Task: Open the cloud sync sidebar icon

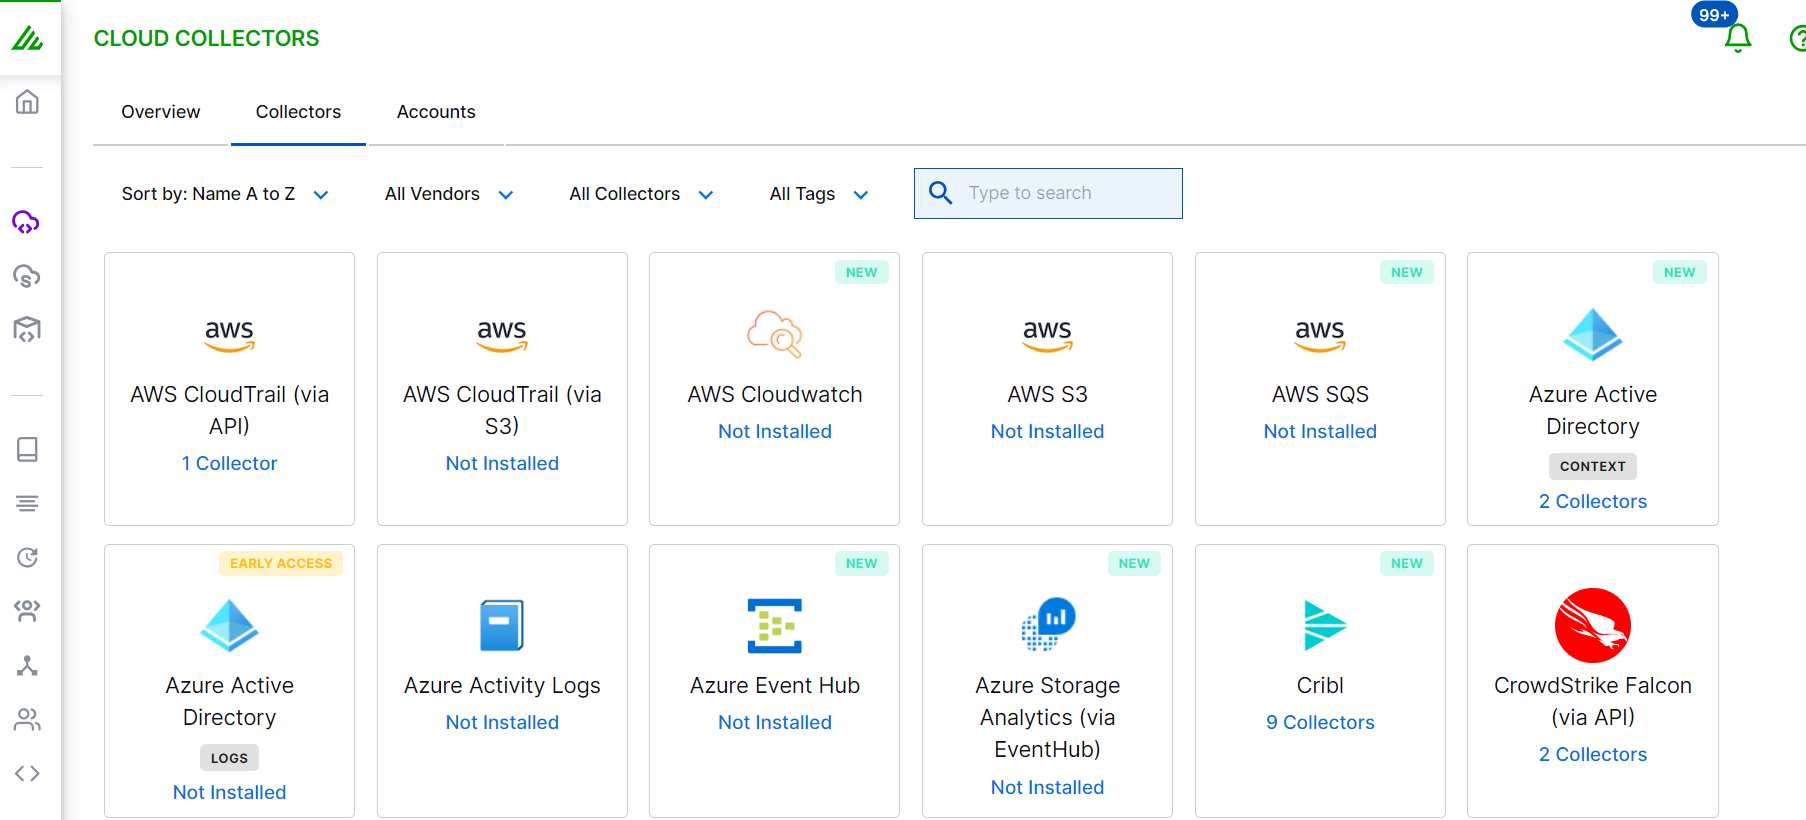Action: pyautogui.click(x=27, y=276)
